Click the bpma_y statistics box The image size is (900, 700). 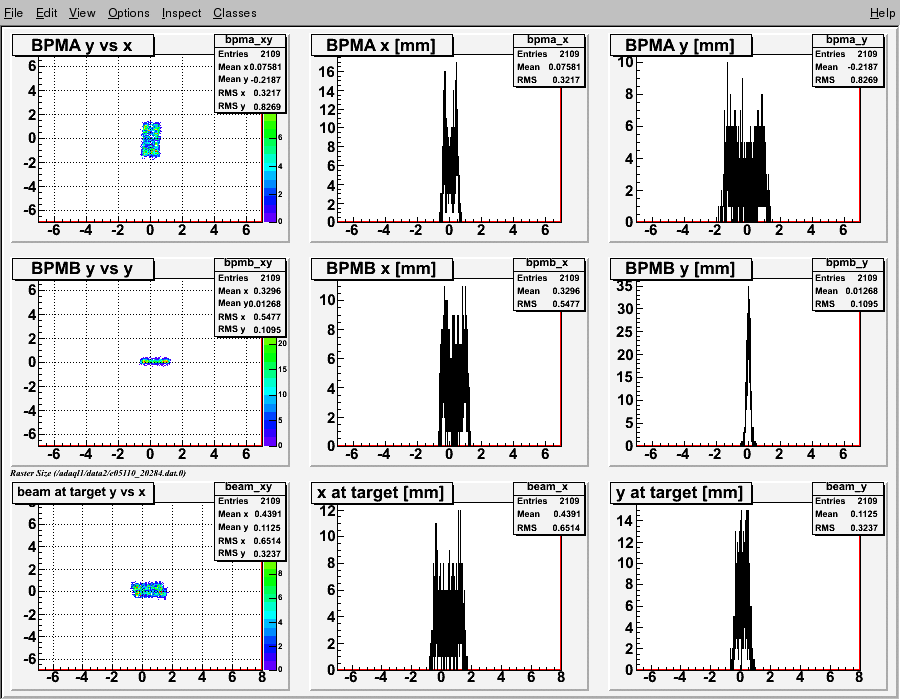pos(847,60)
